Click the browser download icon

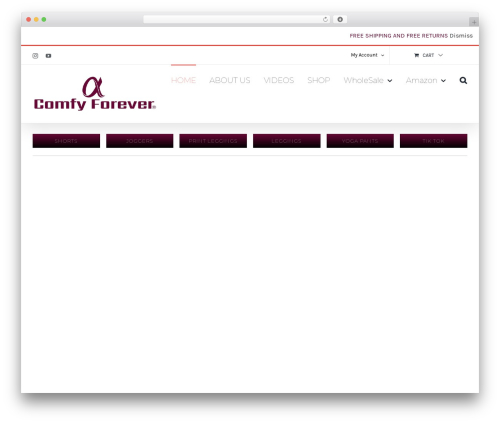point(340,20)
